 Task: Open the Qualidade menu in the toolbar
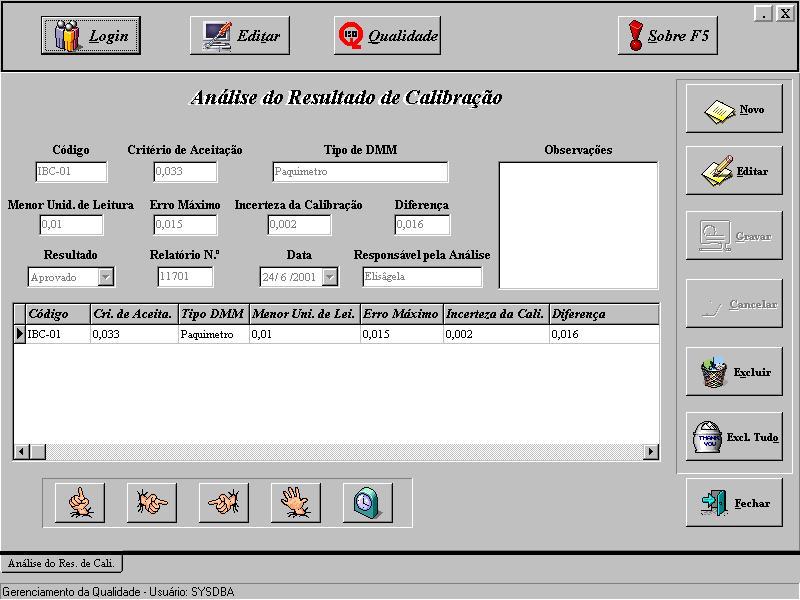tap(387, 36)
